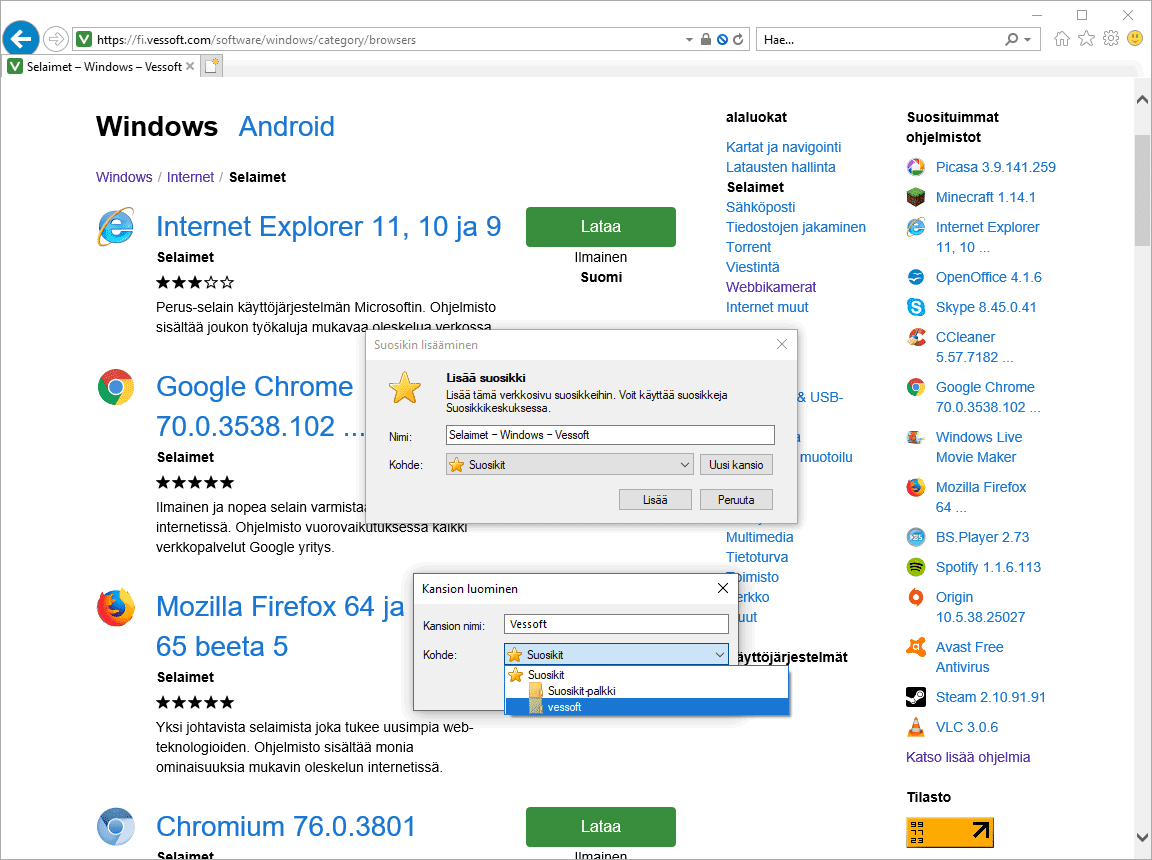The image size is (1152, 860).
Task: Select Suosikit in the folder dropdown list
Action: coord(647,675)
